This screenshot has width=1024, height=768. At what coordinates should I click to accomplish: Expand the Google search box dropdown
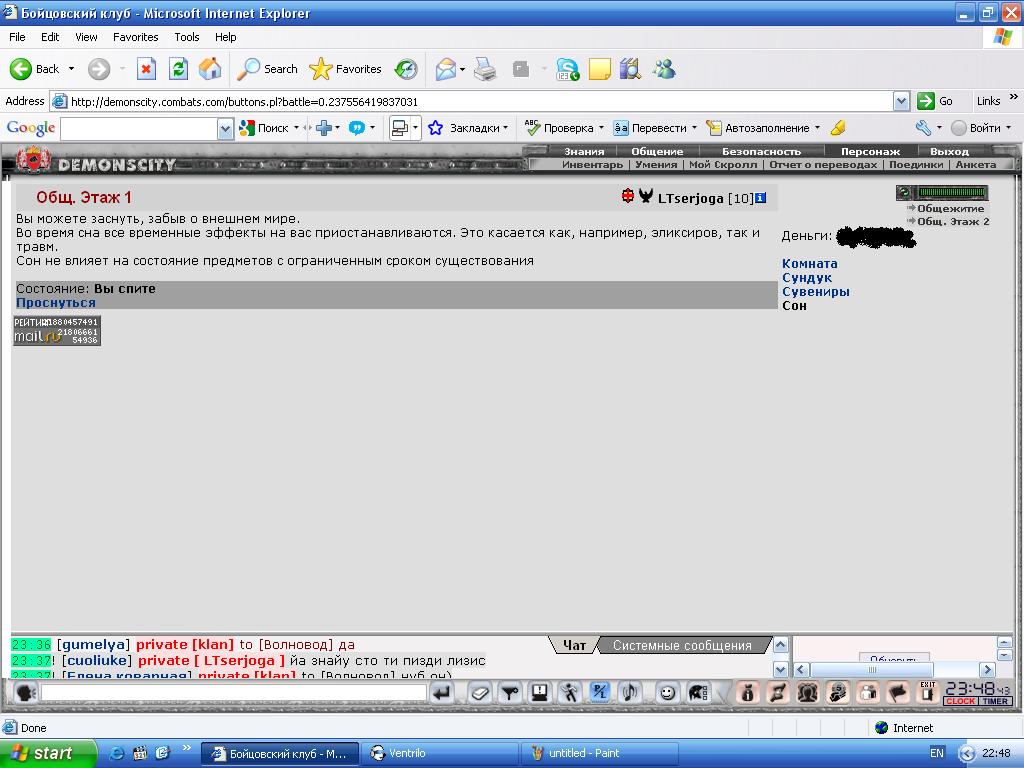(225, 128)
